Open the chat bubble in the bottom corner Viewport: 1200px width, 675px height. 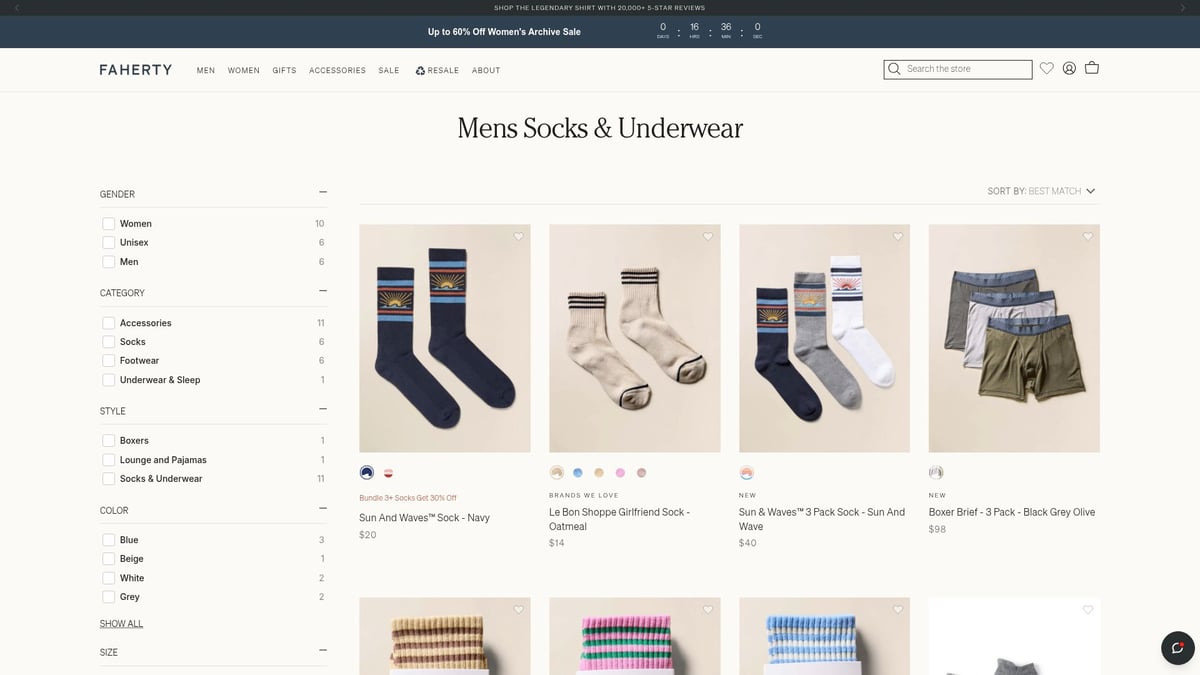click(x=1176, y=647)
